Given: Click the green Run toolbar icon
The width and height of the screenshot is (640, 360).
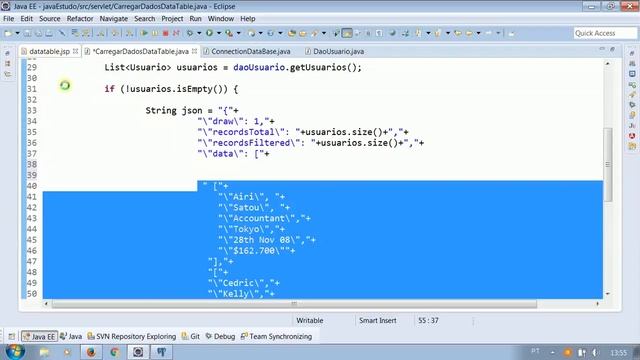Looking at the screenshot, I should click(x=209, y=33).
